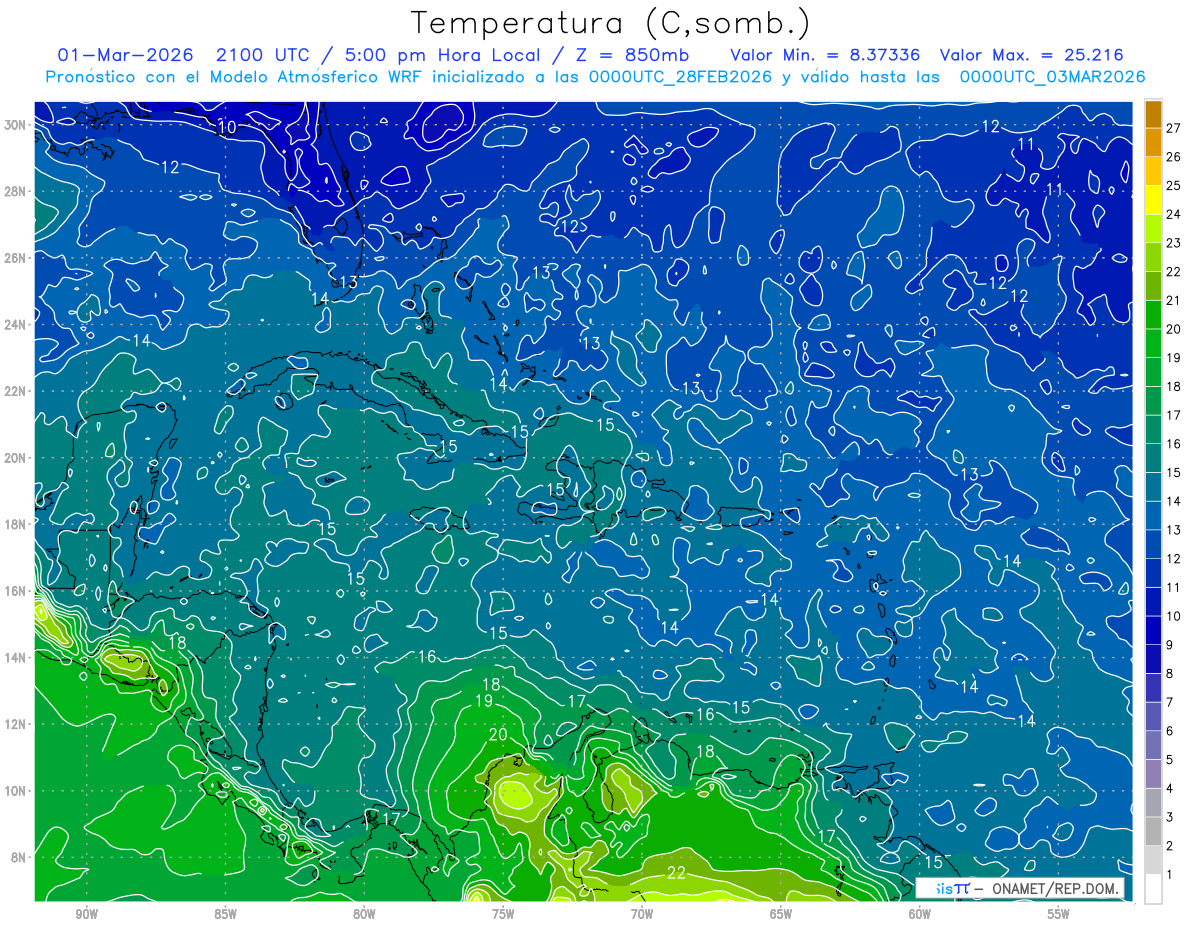This screenshot has width=1200, height=927.
Task: Click the legend value 1
Action: coord(1170,875)
